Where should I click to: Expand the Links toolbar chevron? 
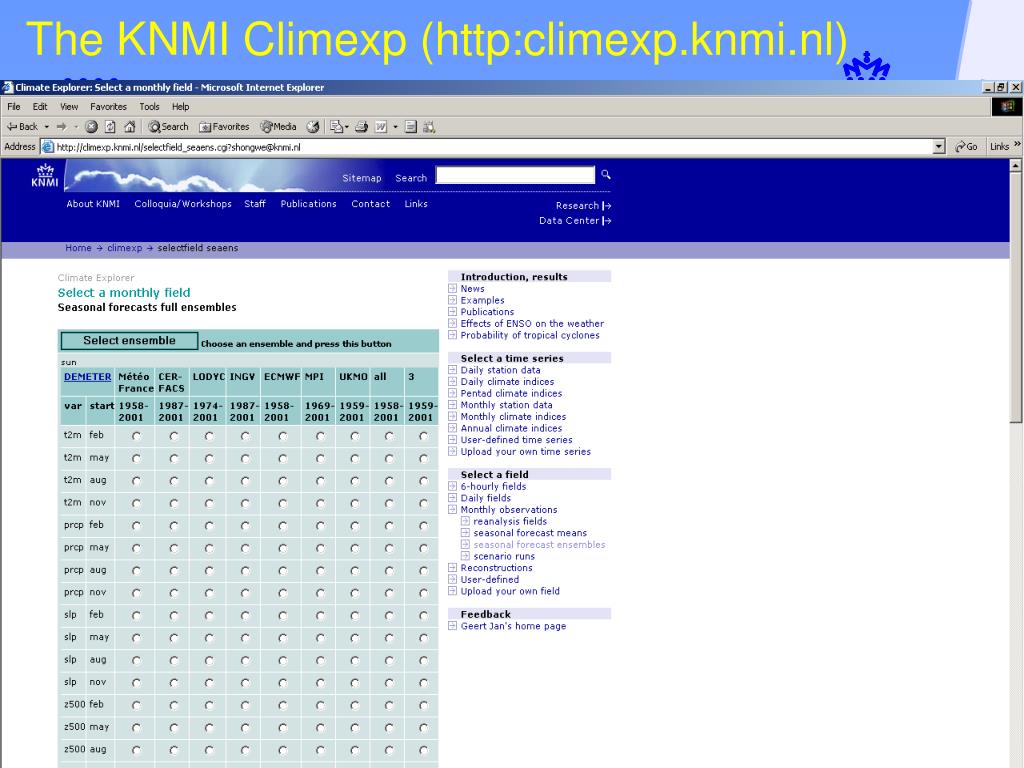pos(1017,145)
